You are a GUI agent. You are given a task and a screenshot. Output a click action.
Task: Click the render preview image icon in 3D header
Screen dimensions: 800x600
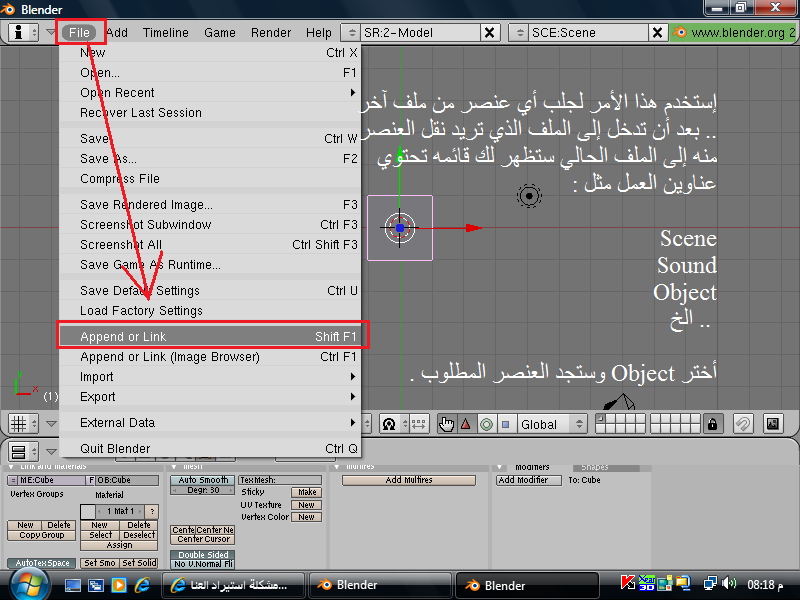pyautogui.click(x=773, y=423)
